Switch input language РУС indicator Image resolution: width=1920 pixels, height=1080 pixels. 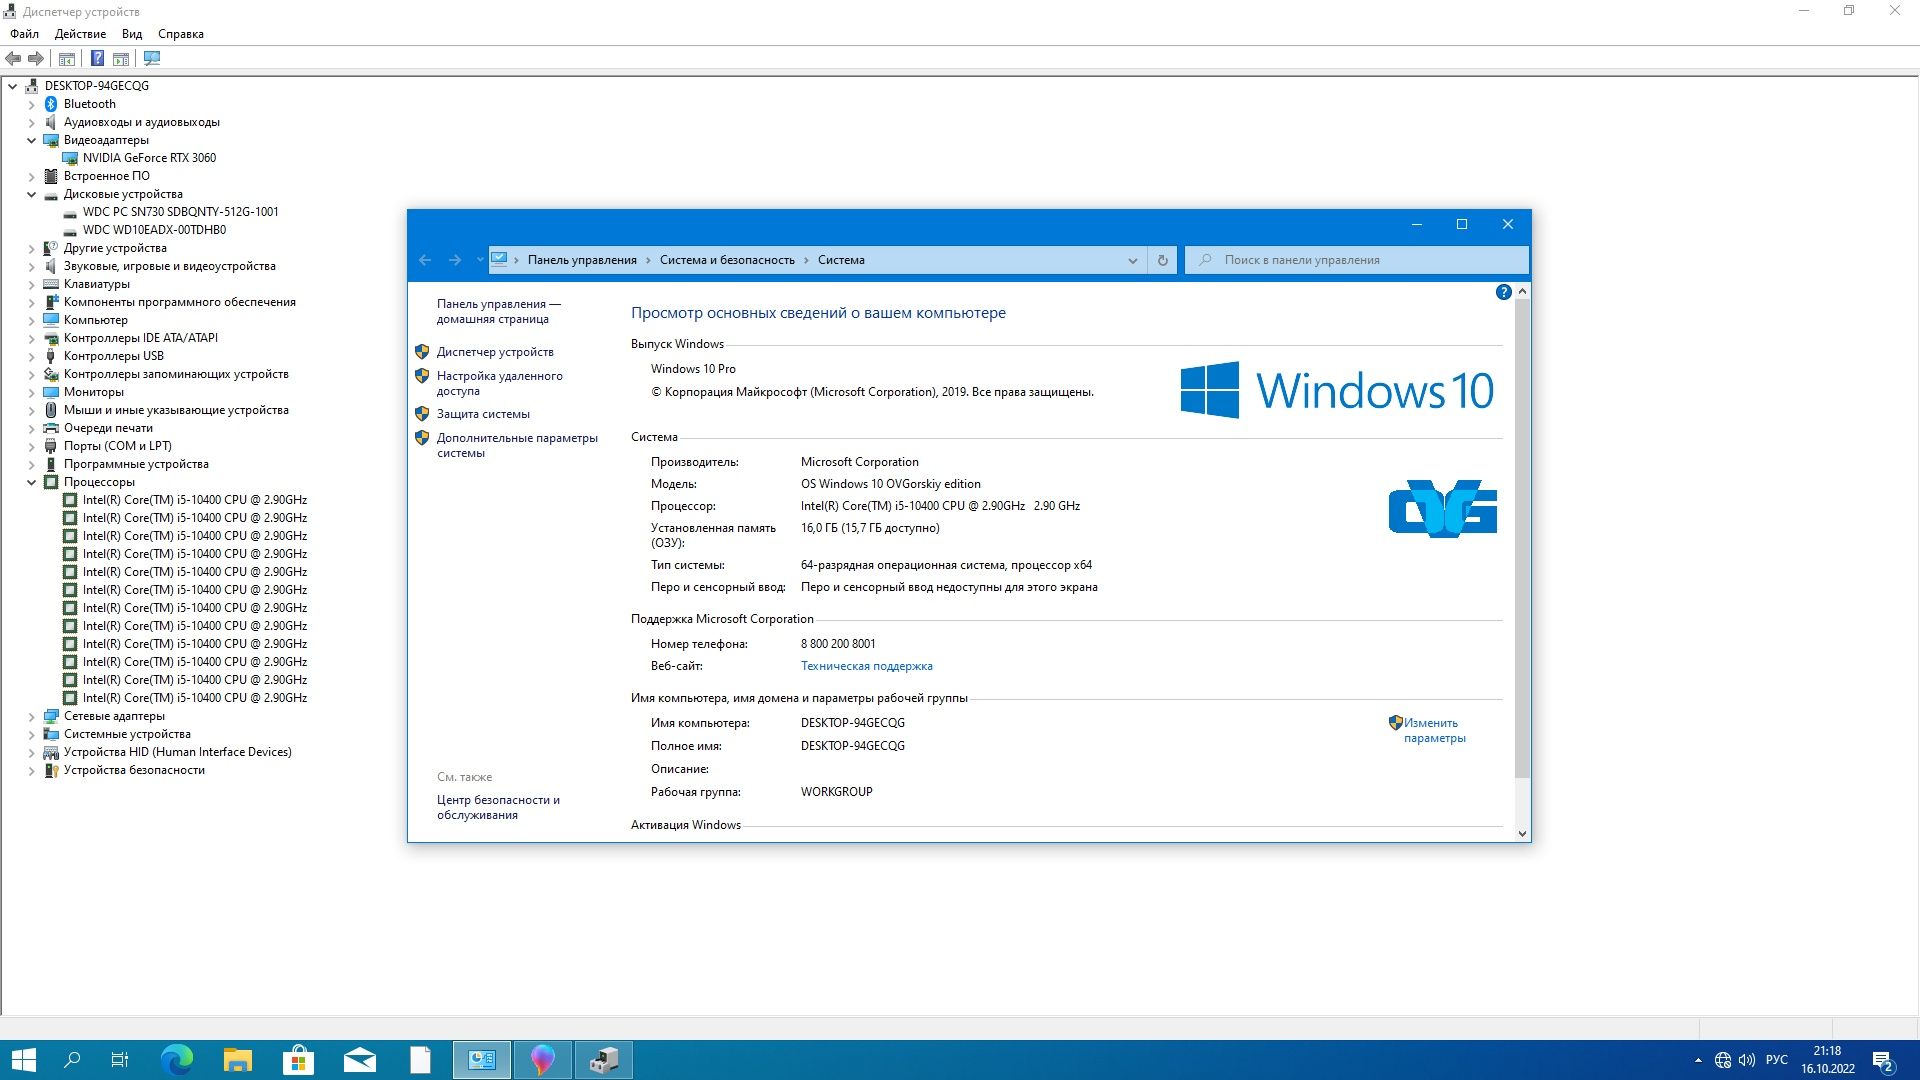click(x=1777, y=1060)
